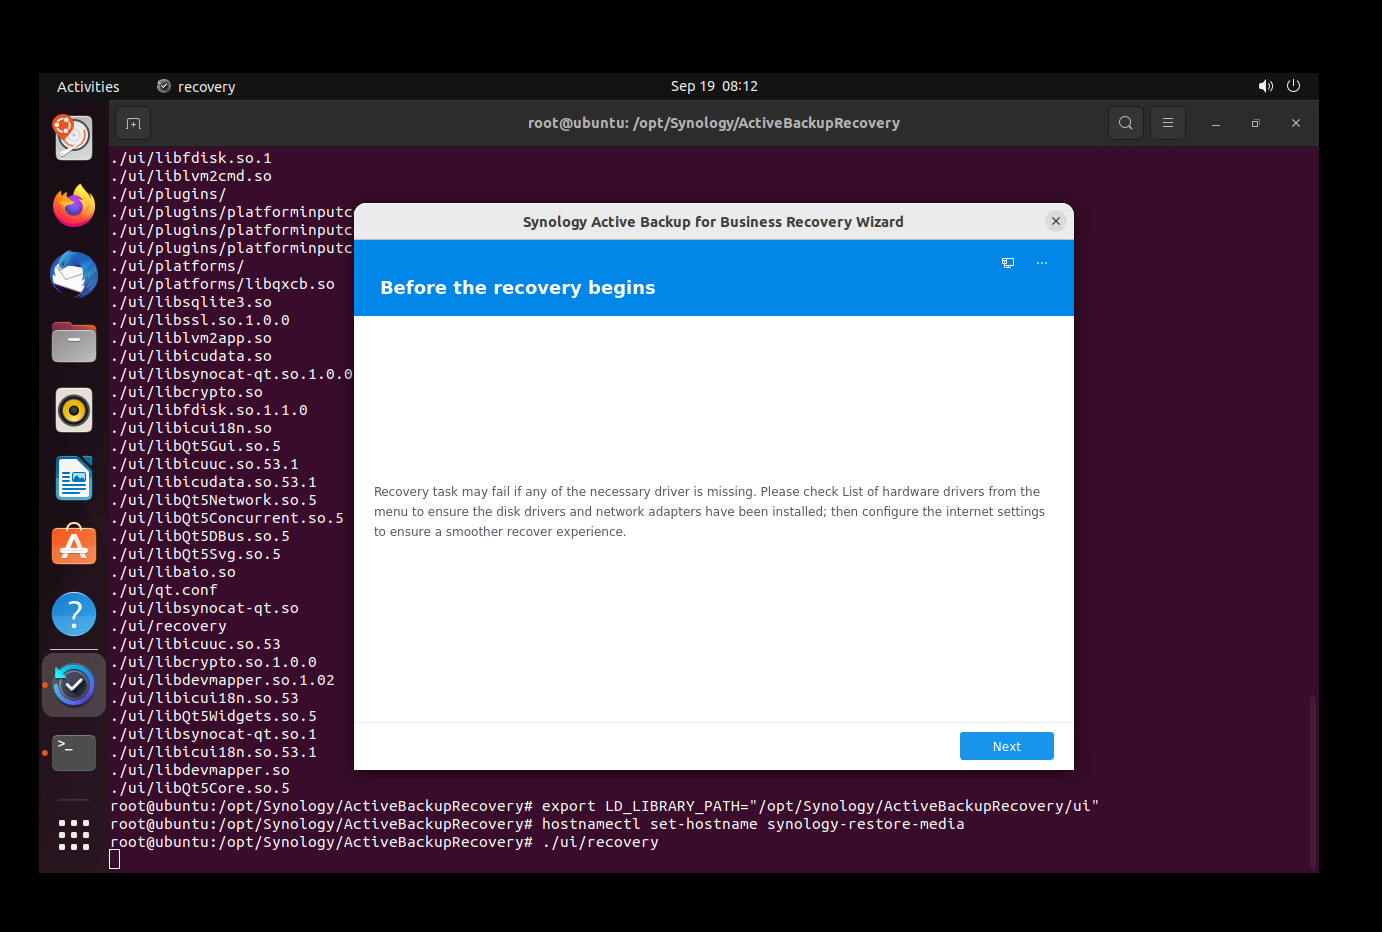Open the more options ellipsis menu in wizard

1042,263
